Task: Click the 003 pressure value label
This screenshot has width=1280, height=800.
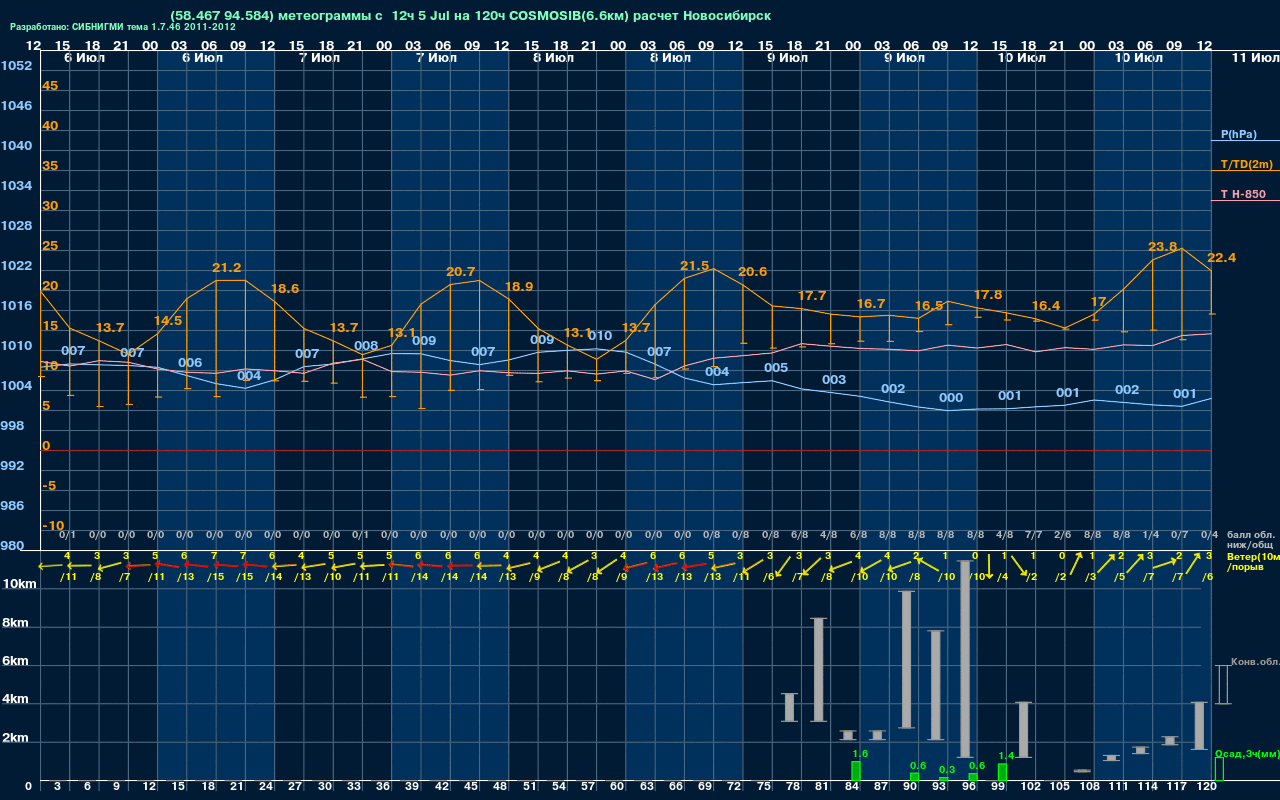Action: tap(834, 379)
